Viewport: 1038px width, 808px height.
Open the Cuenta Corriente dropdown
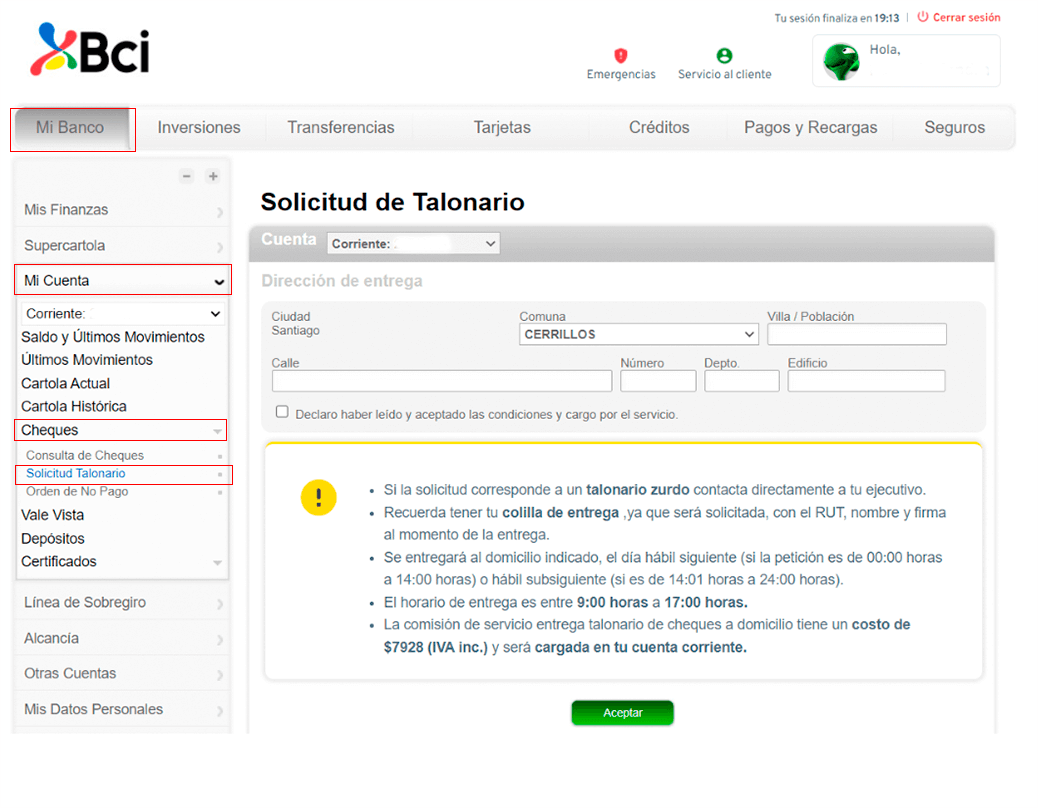click(413, 243)
